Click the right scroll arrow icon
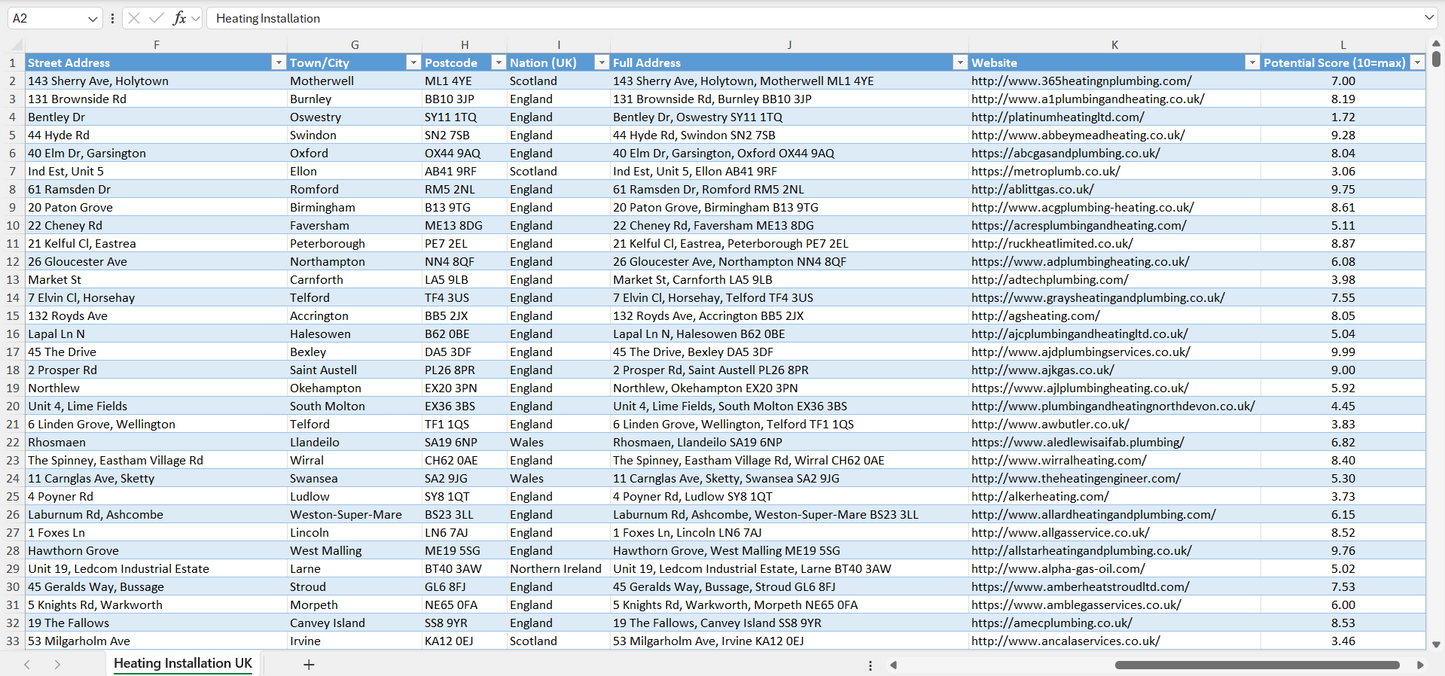 1420,663
